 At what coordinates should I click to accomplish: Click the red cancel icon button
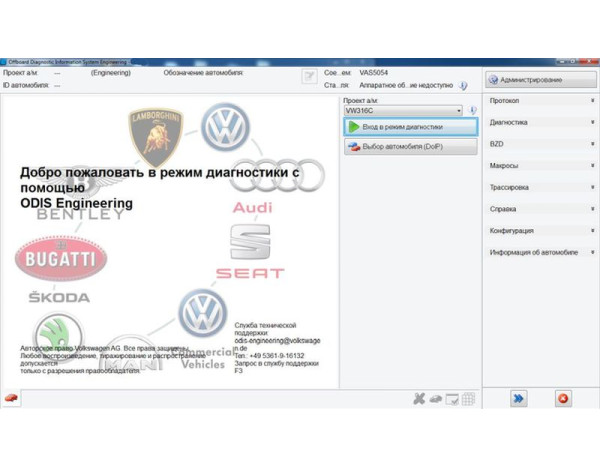[x=563, y=399]
